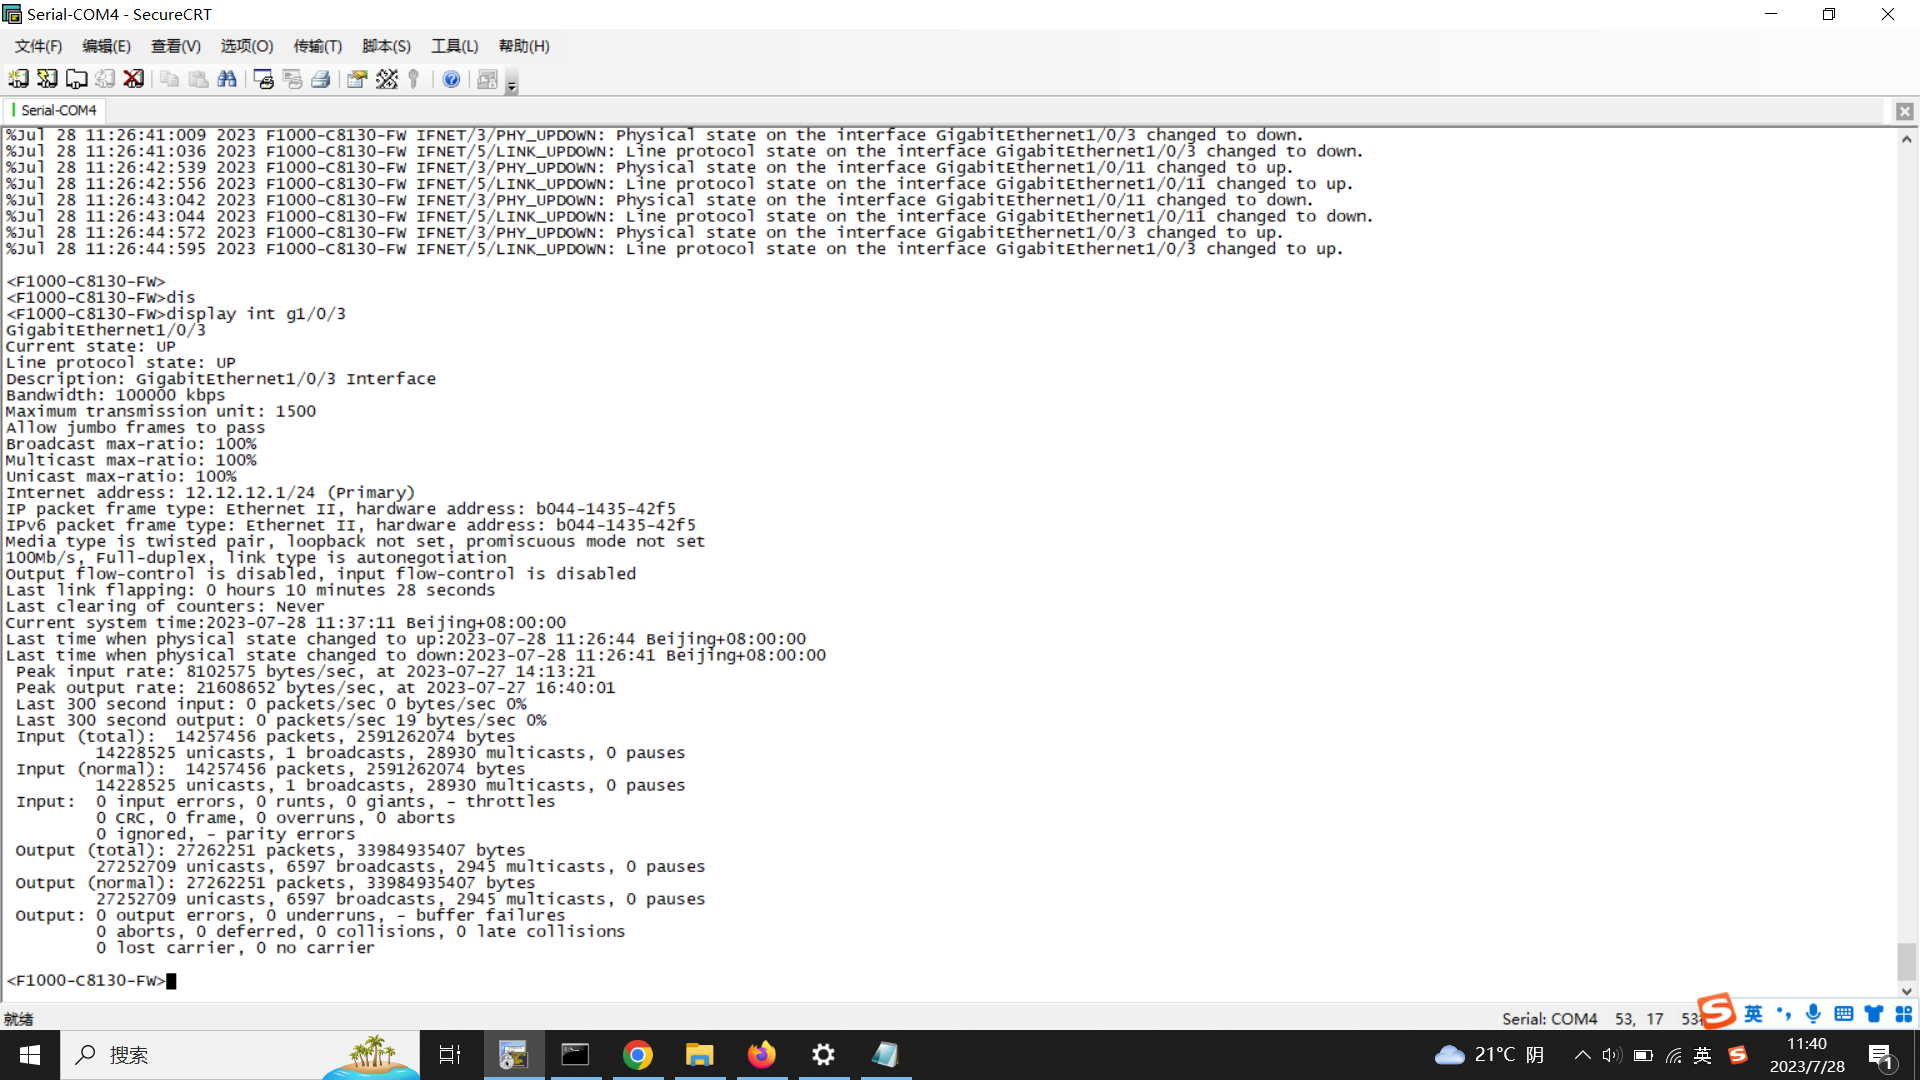Toggle Sogou IME English/Chinese mode
Screen dimensions: 1920x1080
[x=1753, y=1014]
